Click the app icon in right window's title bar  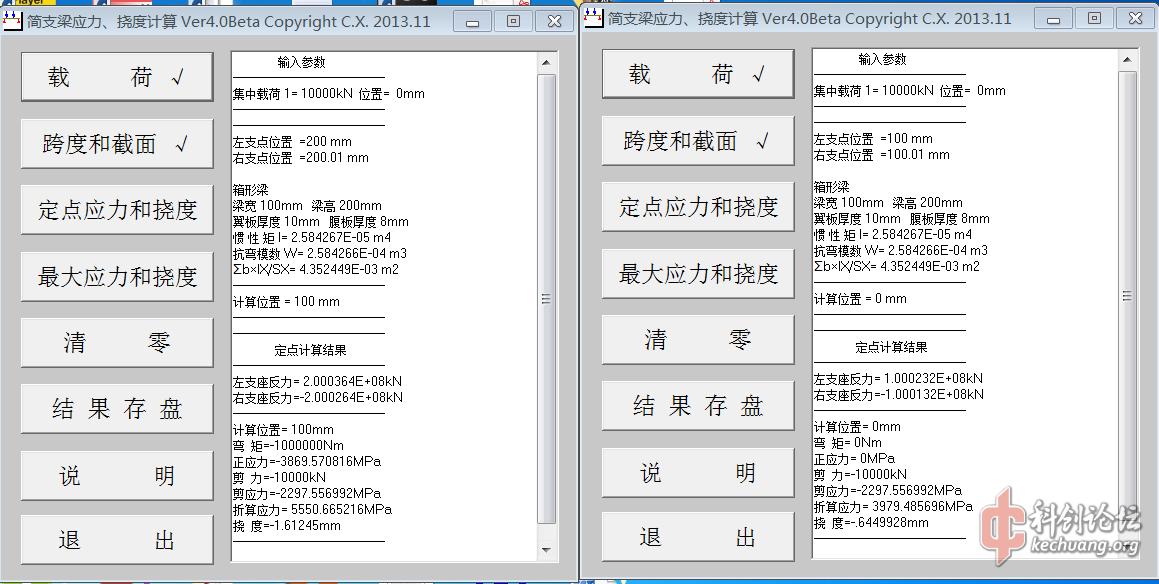[x=594, y=18]
